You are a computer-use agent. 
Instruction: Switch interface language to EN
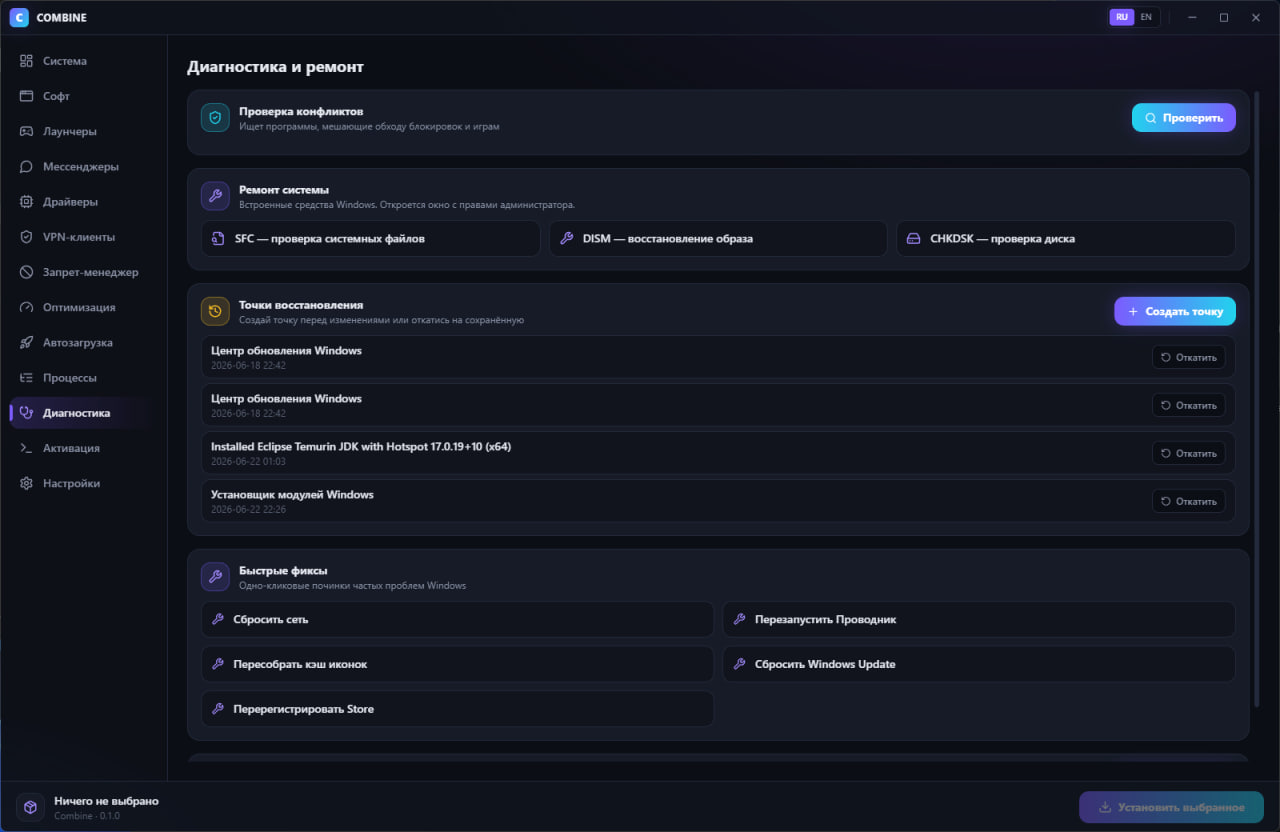point(1146,17)
